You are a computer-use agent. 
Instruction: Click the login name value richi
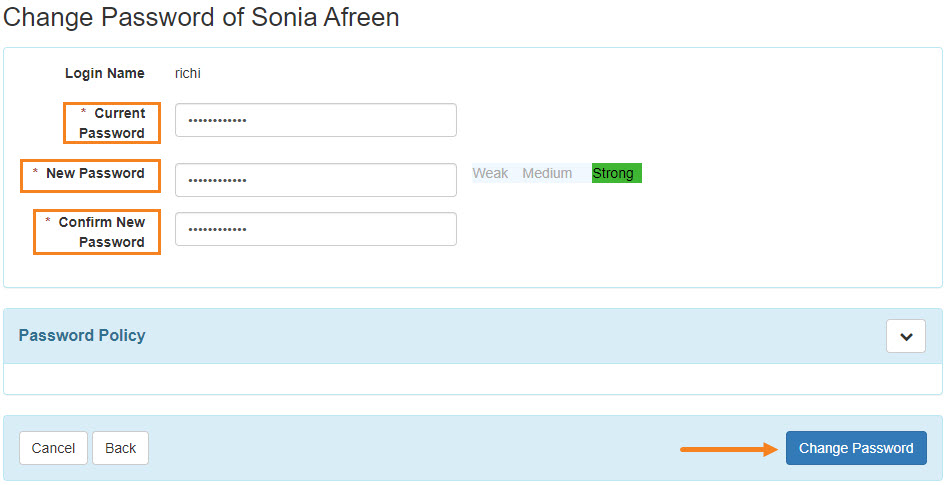[x=188, y=73]
